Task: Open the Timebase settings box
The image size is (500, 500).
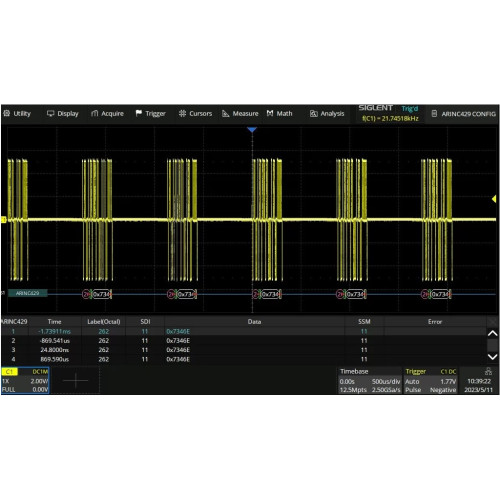Action: pyautogui.click(x=370, y=380)
